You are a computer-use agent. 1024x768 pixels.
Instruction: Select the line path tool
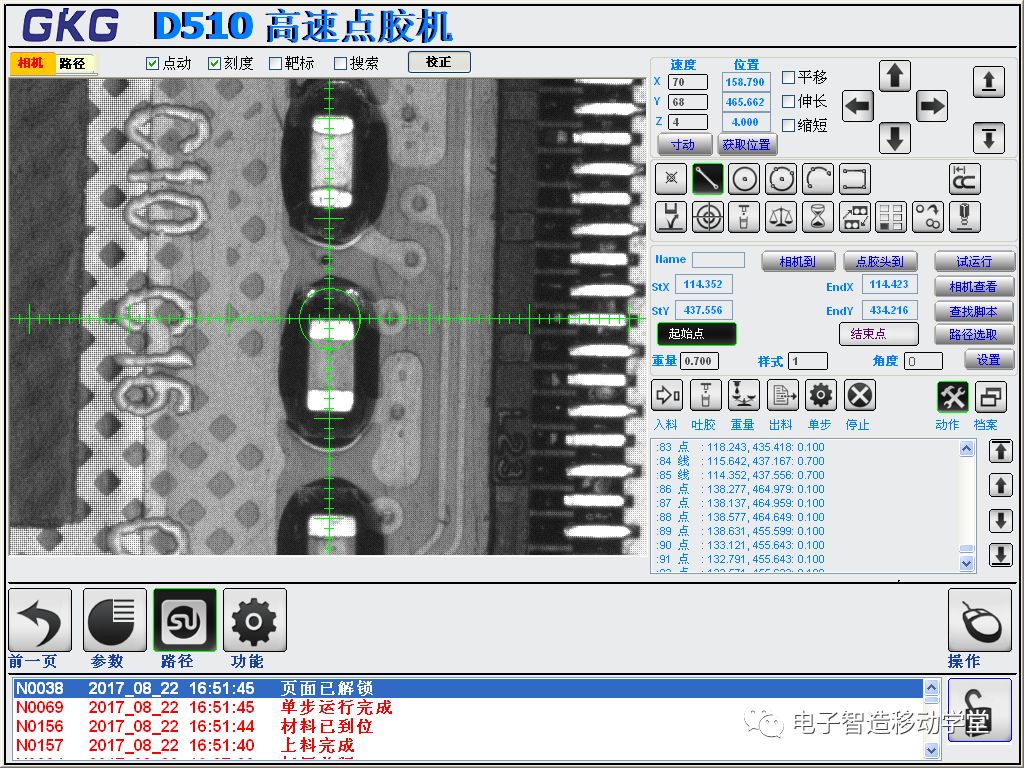pos(708,178)
